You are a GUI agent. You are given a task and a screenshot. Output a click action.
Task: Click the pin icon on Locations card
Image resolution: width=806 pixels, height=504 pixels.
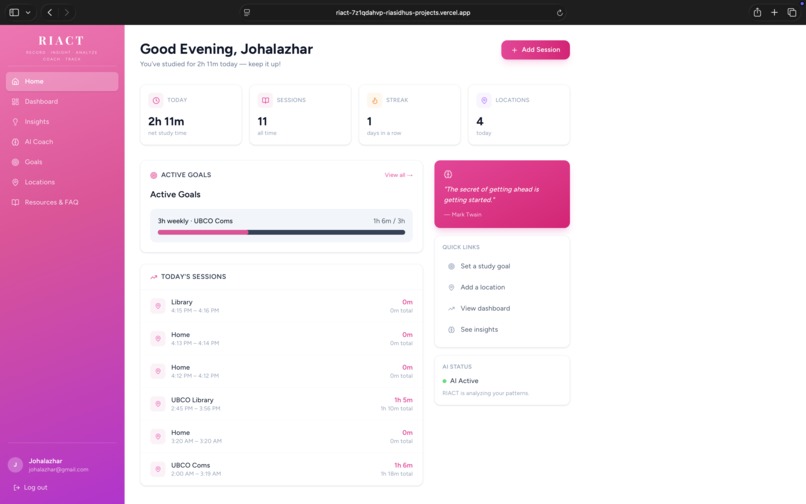484,100
